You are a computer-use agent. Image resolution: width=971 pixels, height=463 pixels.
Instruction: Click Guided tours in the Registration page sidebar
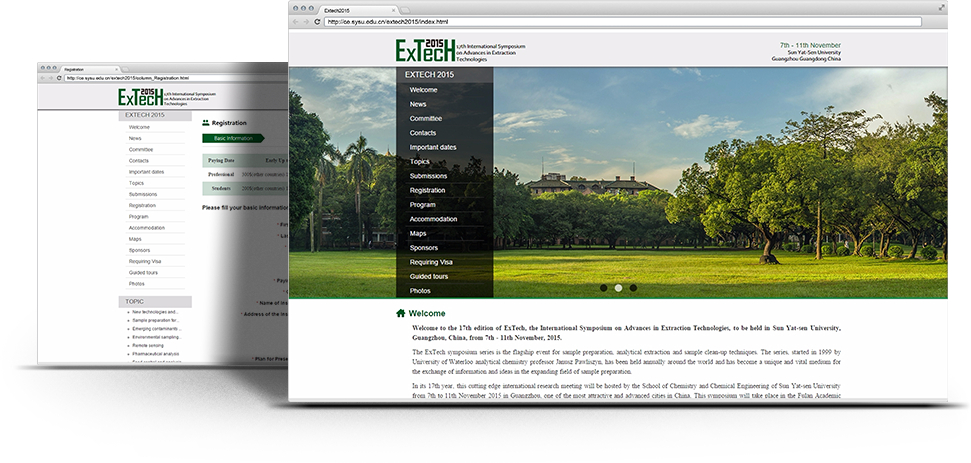point(143,272)
